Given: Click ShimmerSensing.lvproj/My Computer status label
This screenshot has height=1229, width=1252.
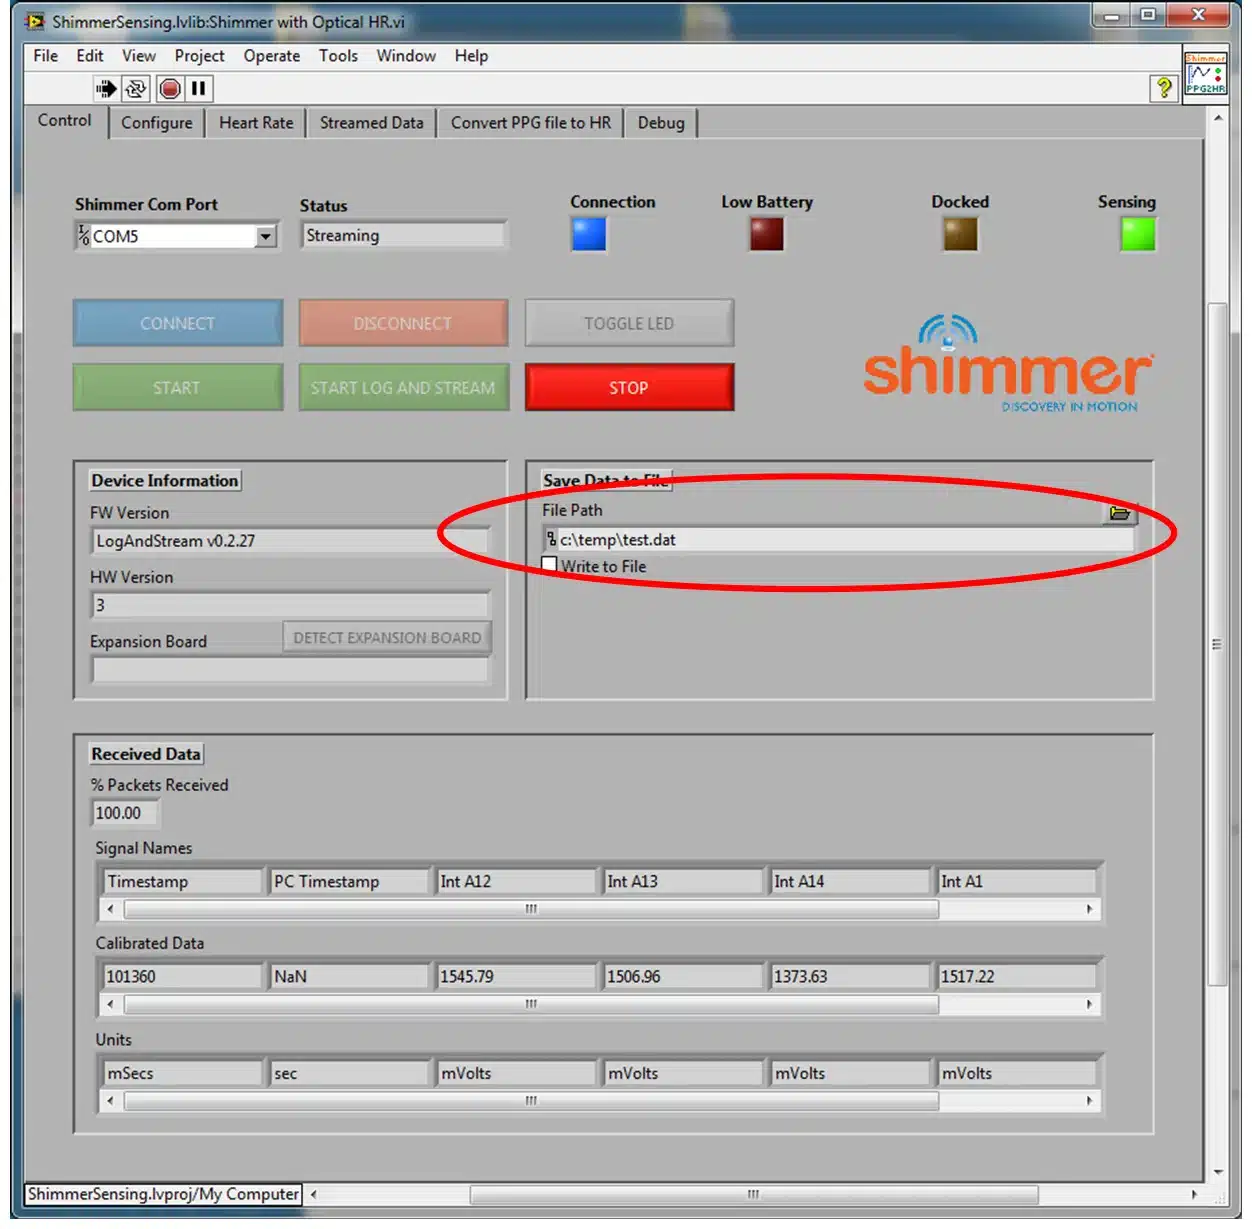Looking at the screenshot, I should [163, 1194].
